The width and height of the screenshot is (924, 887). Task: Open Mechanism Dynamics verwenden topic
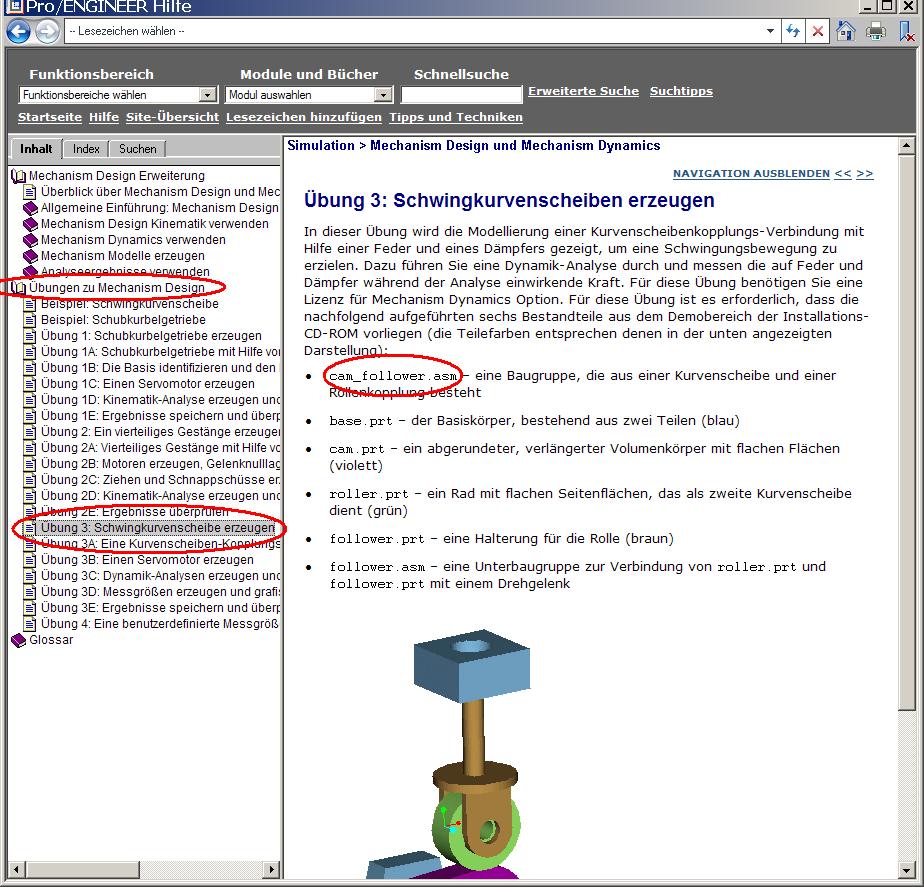pyautogui.click(x=133, y=239)
